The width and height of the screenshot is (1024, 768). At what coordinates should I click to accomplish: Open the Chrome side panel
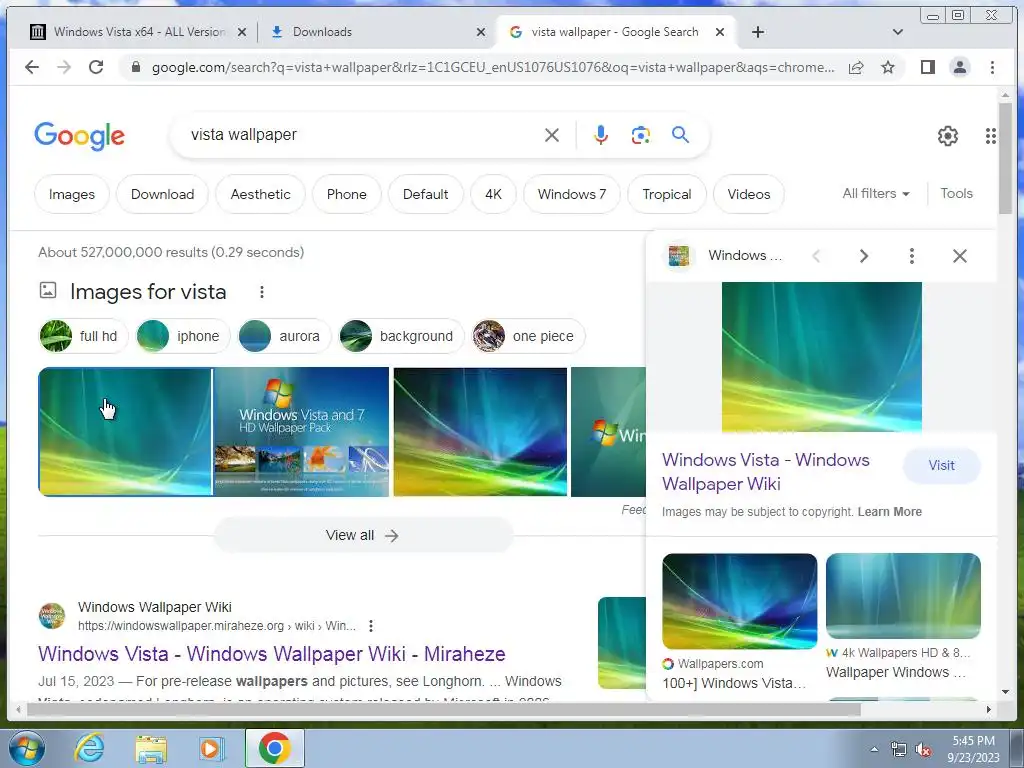click(927, 67)
